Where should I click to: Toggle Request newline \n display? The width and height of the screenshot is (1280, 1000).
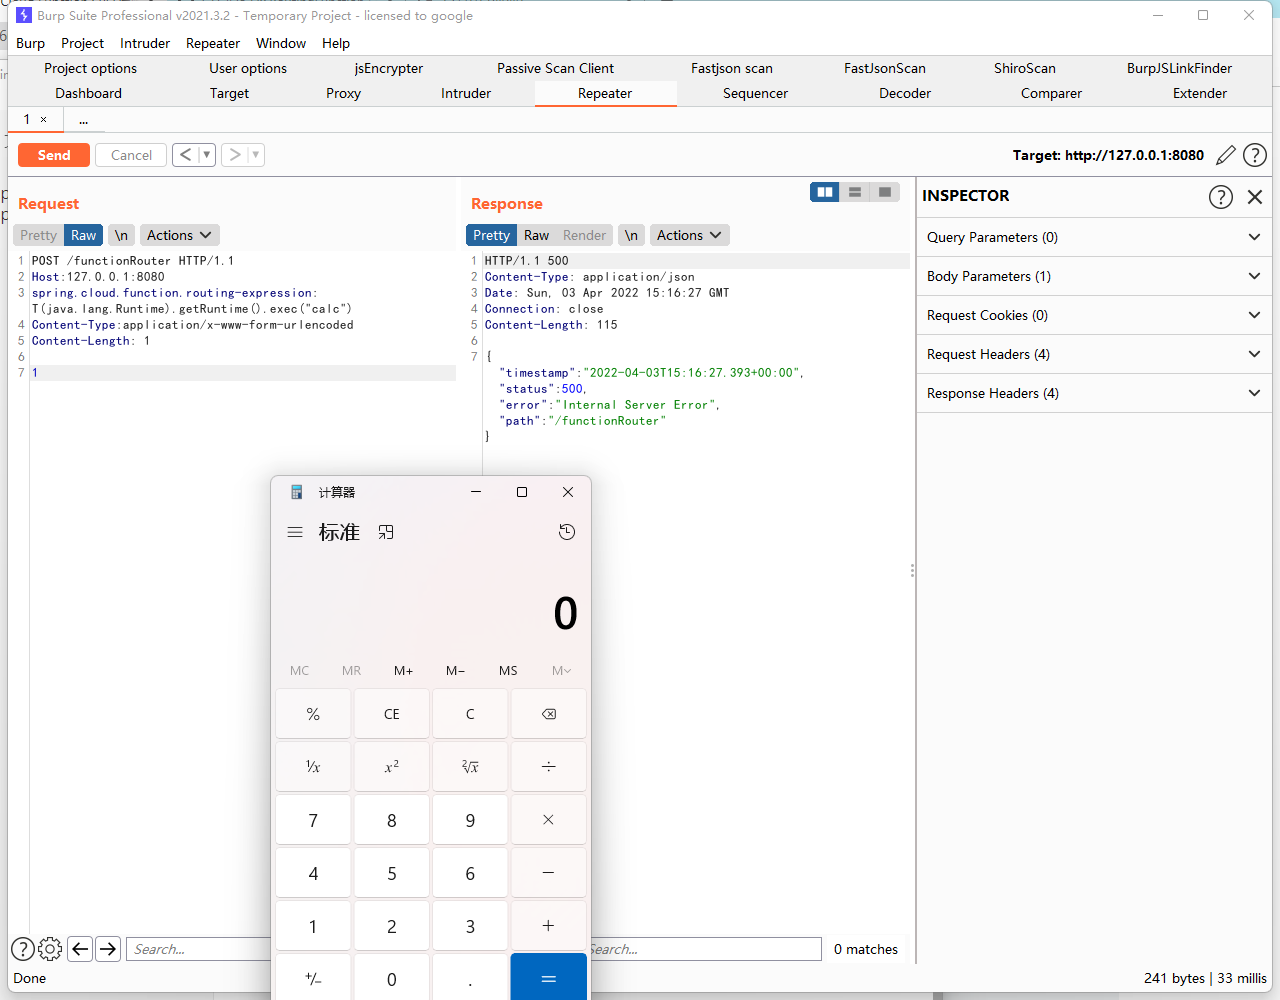[121, 235]
